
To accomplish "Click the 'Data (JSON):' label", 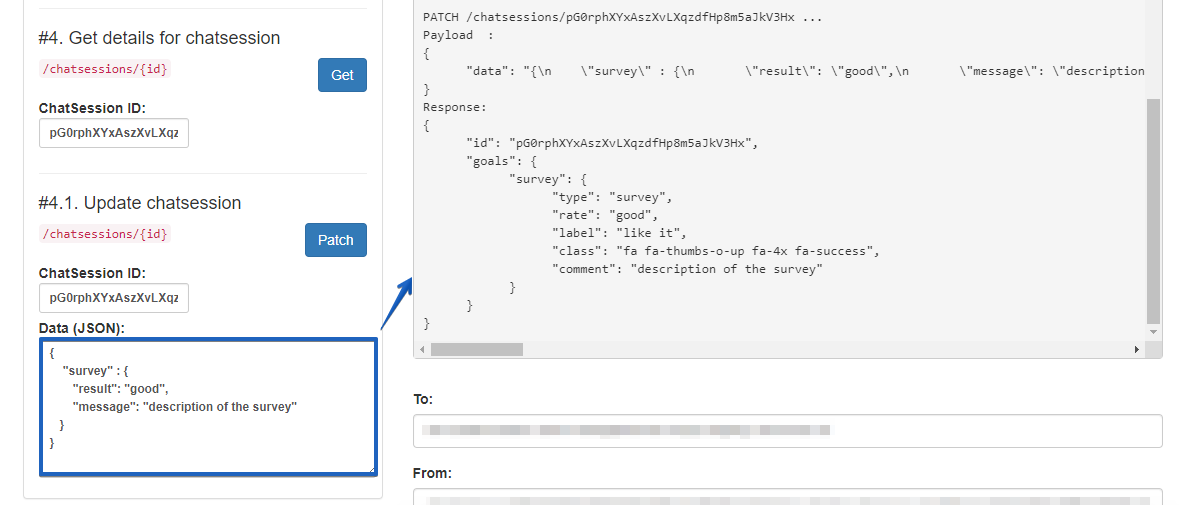I will point(82,328).
